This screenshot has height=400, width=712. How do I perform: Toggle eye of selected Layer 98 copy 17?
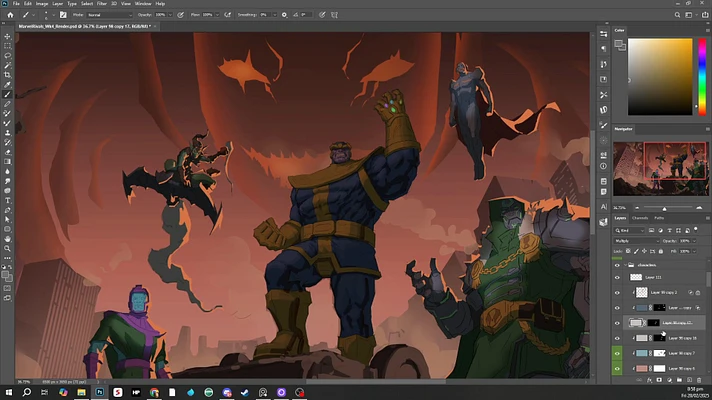[617, 323]
